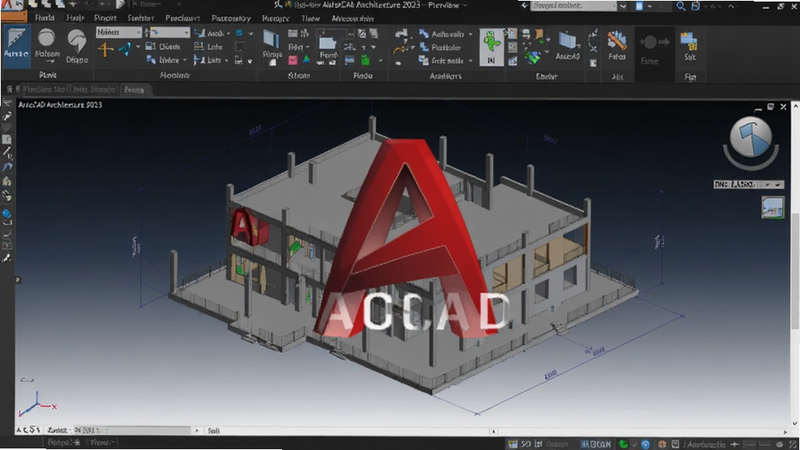Screen dimensions: 800x450
Task: Click the light-highlighted green creature icon button
Action: pyautogui.click(x=491, y=47)
